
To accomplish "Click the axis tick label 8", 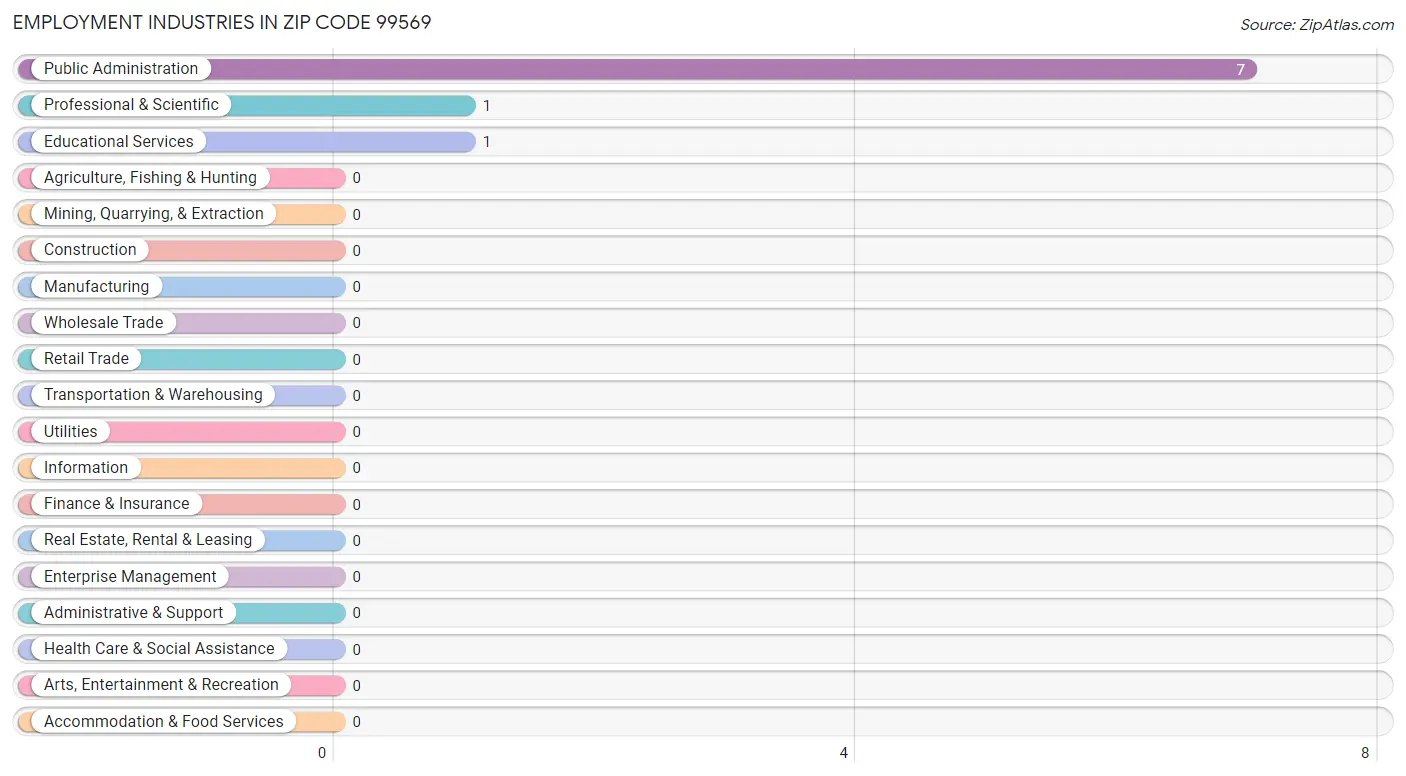I will (1365, 753).
